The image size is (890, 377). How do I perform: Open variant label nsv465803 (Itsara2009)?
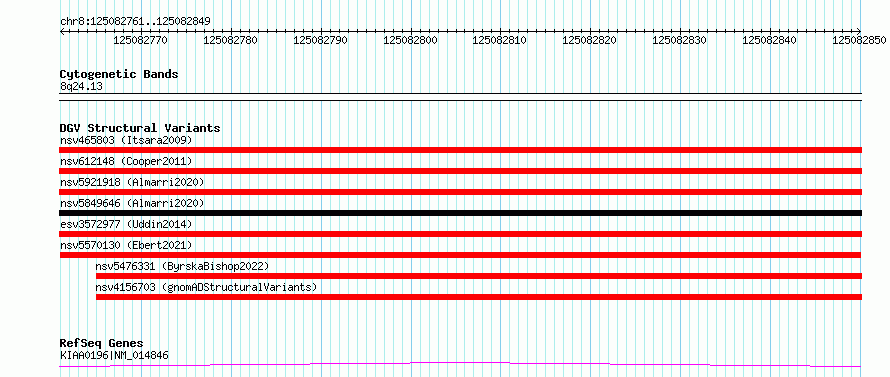[126, 140]
